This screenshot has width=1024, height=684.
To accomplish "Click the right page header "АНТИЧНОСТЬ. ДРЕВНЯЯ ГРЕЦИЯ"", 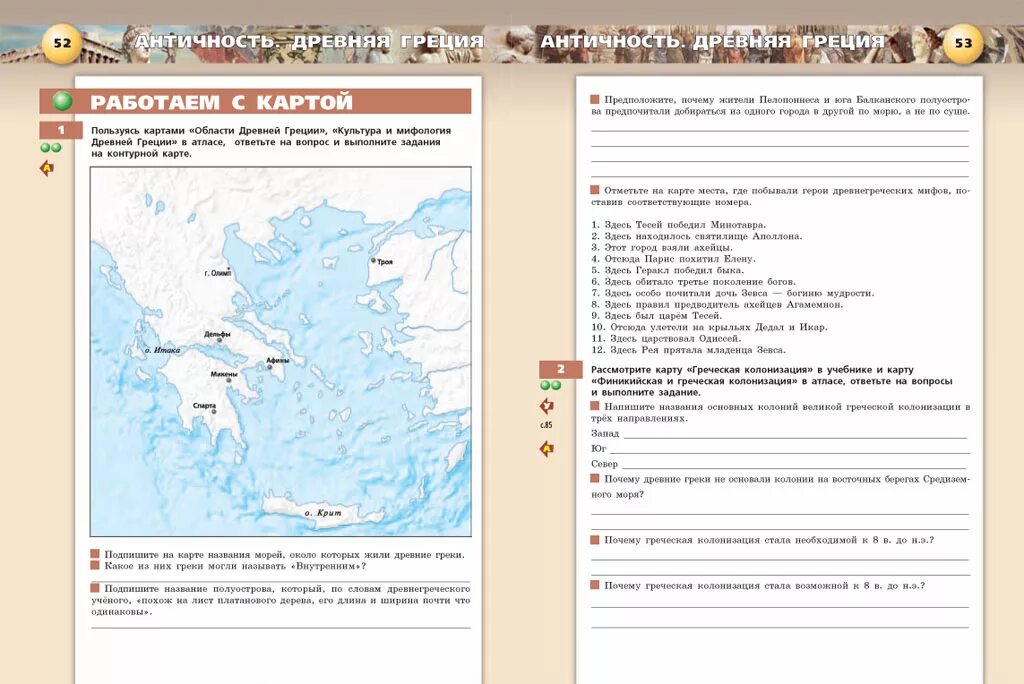I will tap(712, 42).
